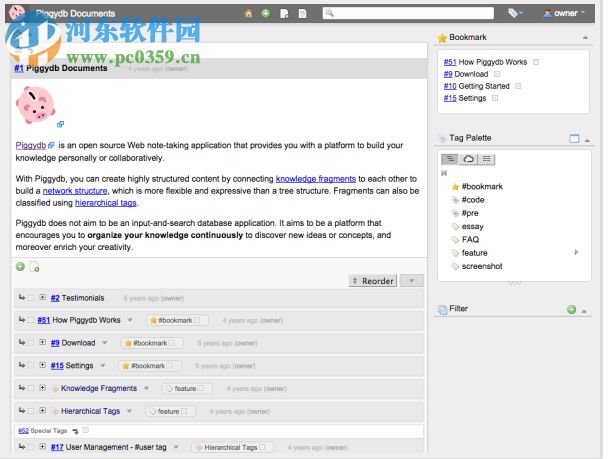Click #bookmark tag on Download row
The height and width of the screenshot is (459, 611).
click(x=150, y=343)
